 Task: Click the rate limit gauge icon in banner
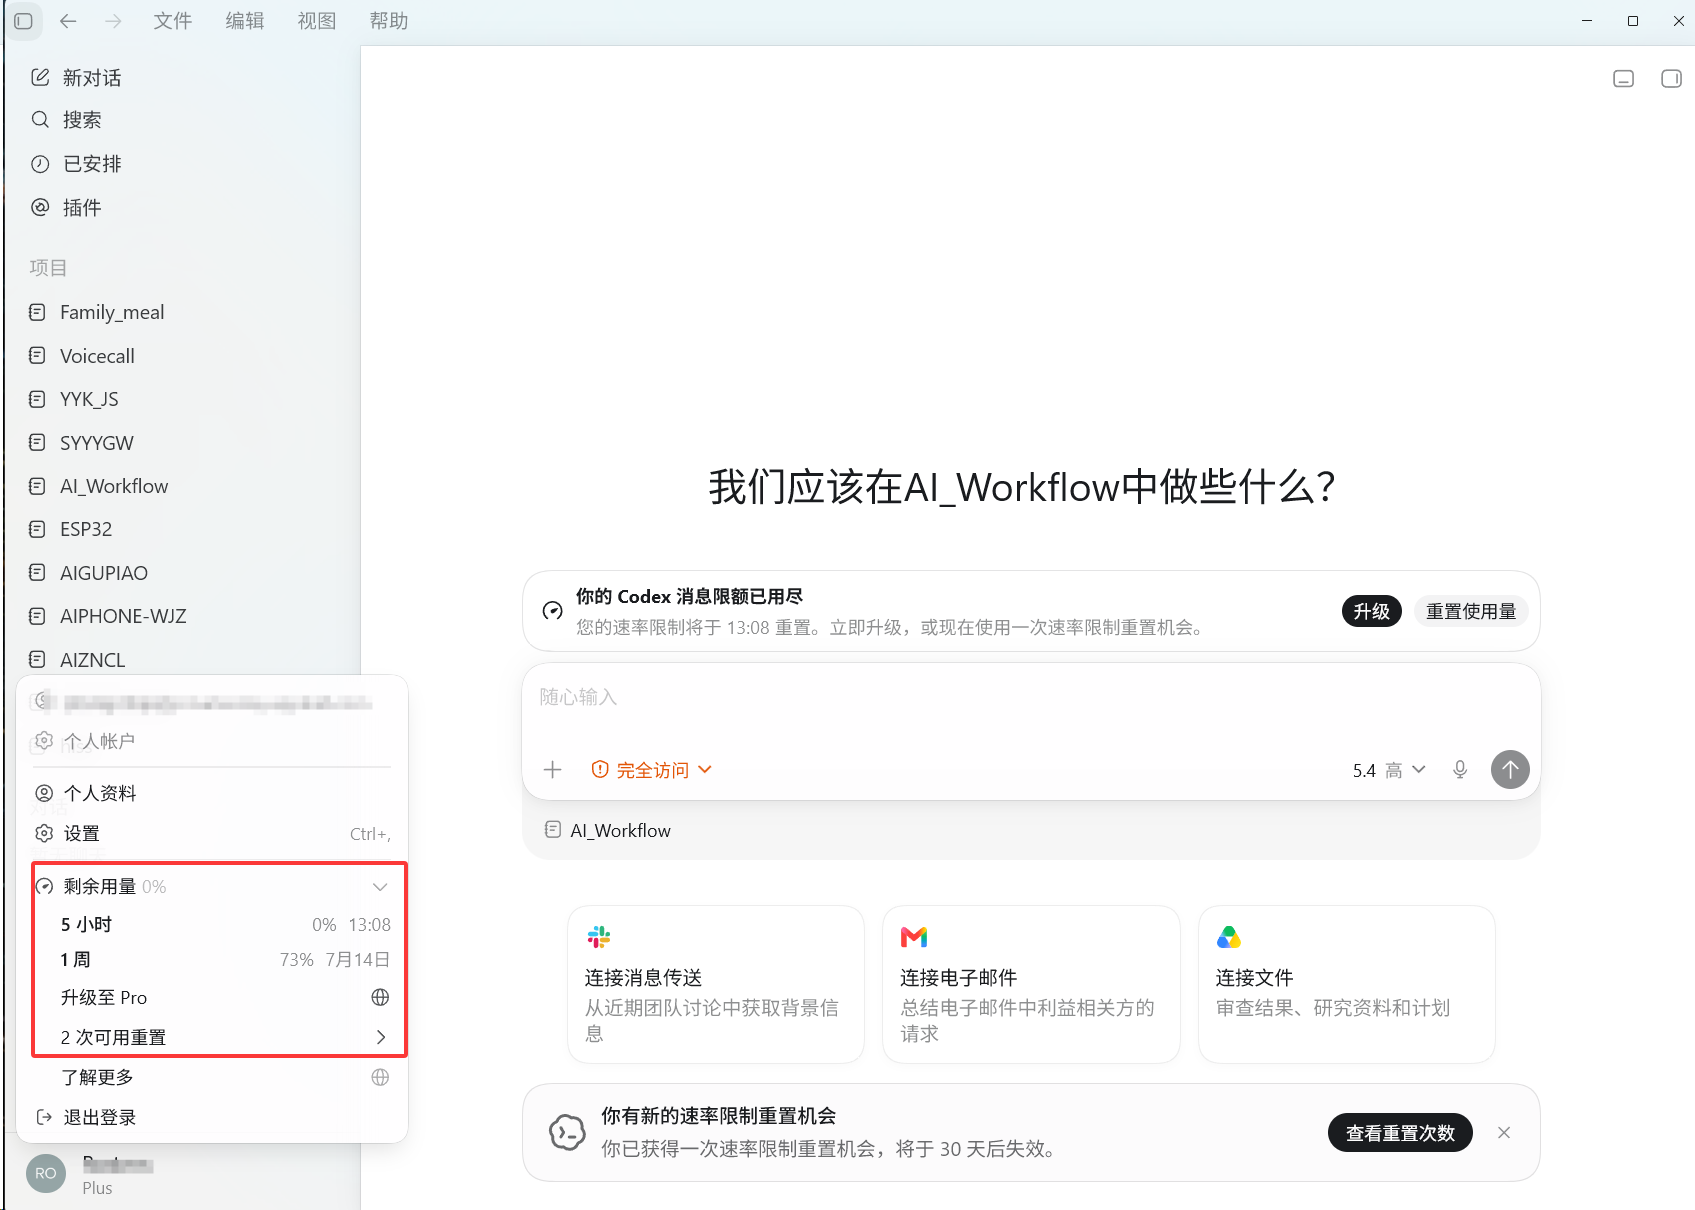pyautogui.click(x=552, y=610)
